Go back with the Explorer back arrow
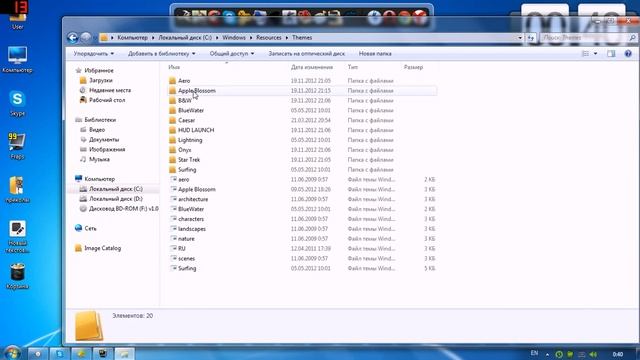The width and height of the screenshot is (640, 360). point(72,38)
